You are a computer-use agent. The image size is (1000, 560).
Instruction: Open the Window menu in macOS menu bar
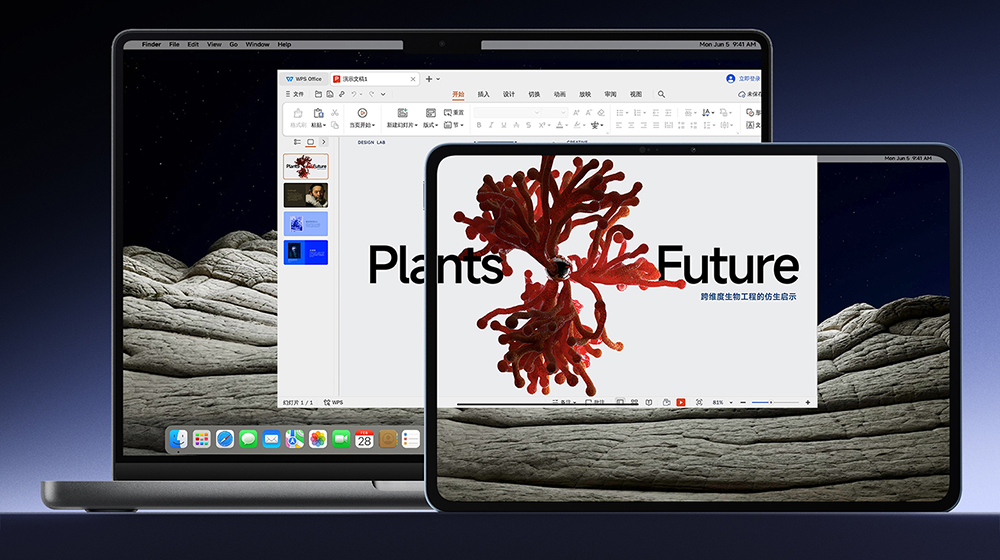coord(258,45)
